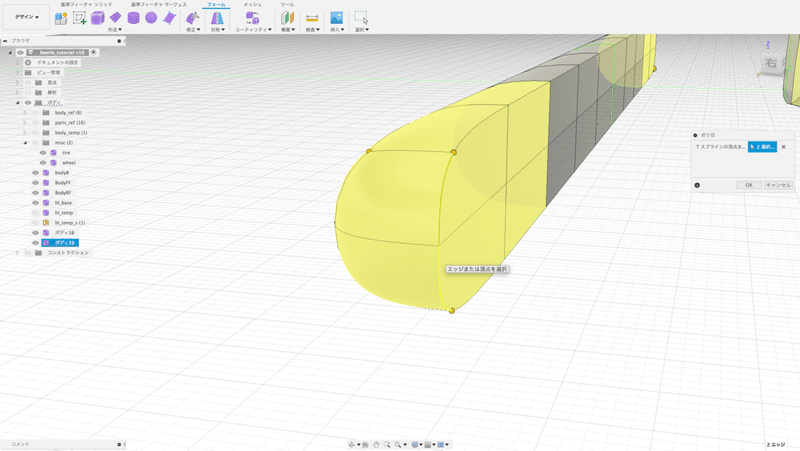Click the Insert (挿入) image icon

[337, 18]
